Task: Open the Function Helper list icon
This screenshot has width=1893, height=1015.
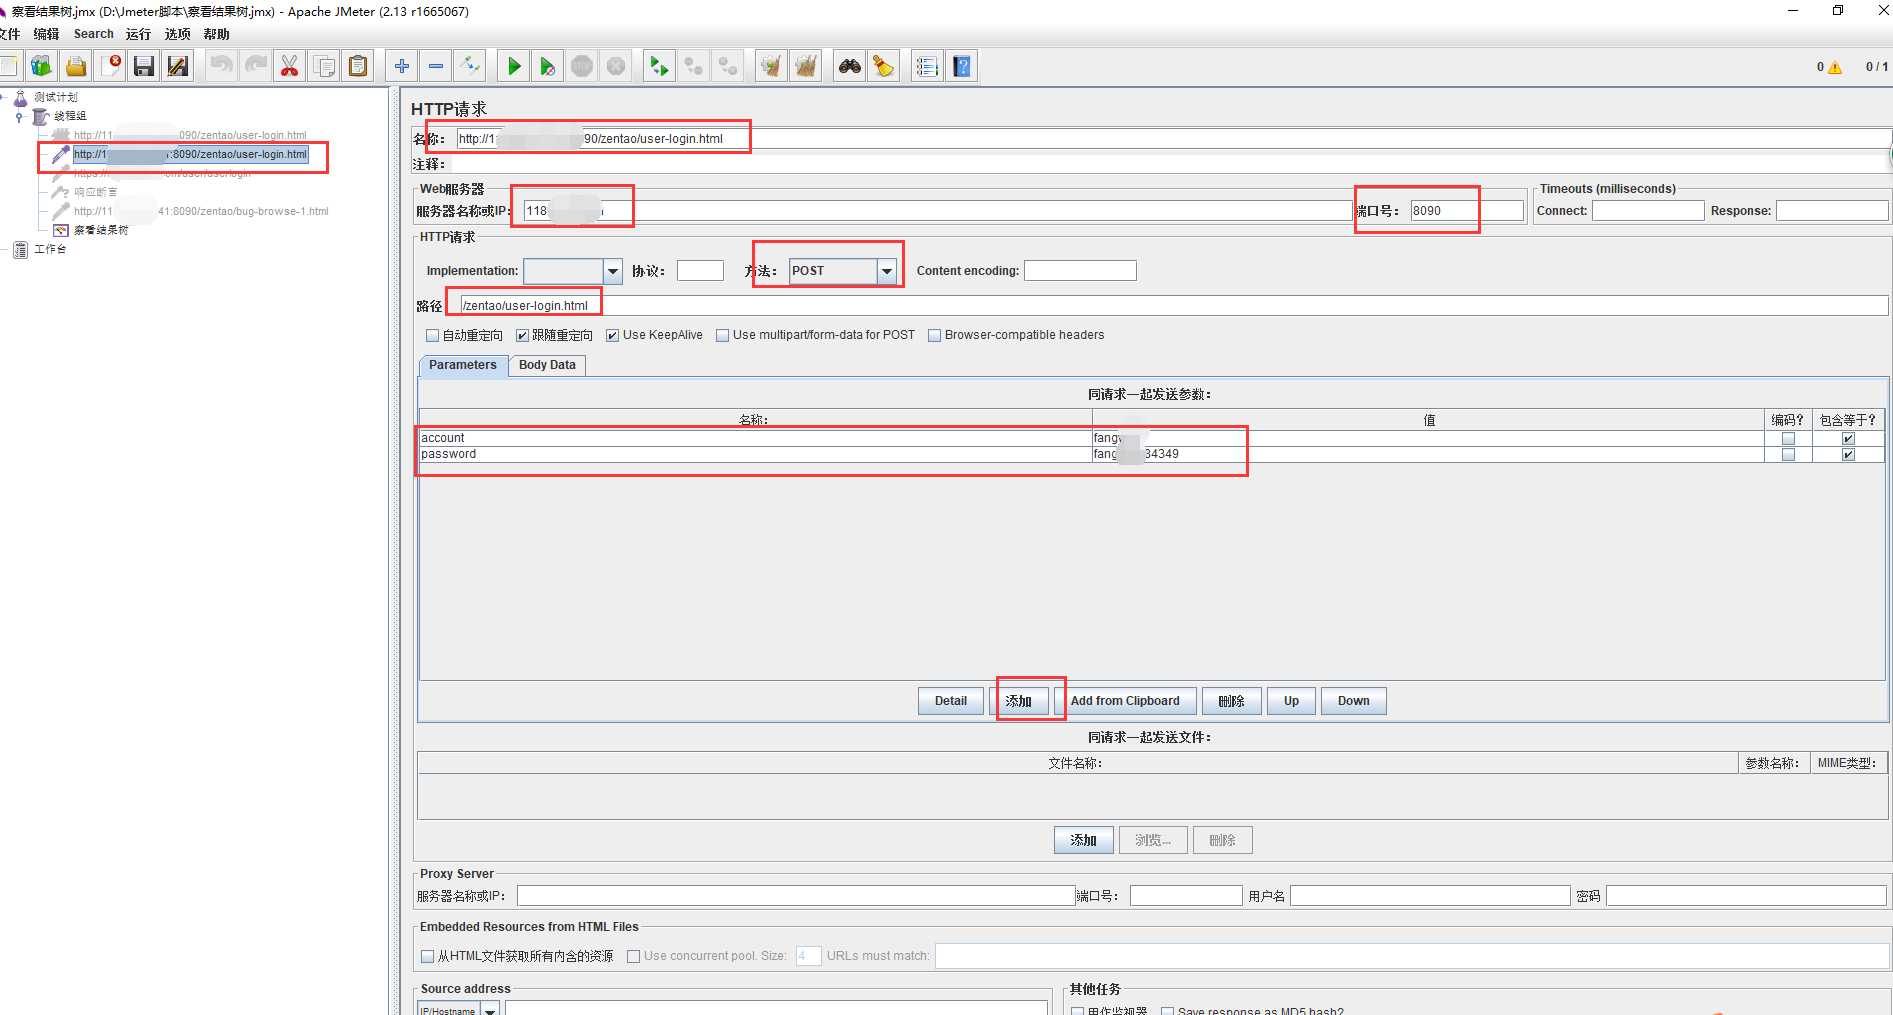Action: pyautogui.click(x=927, y=67)
